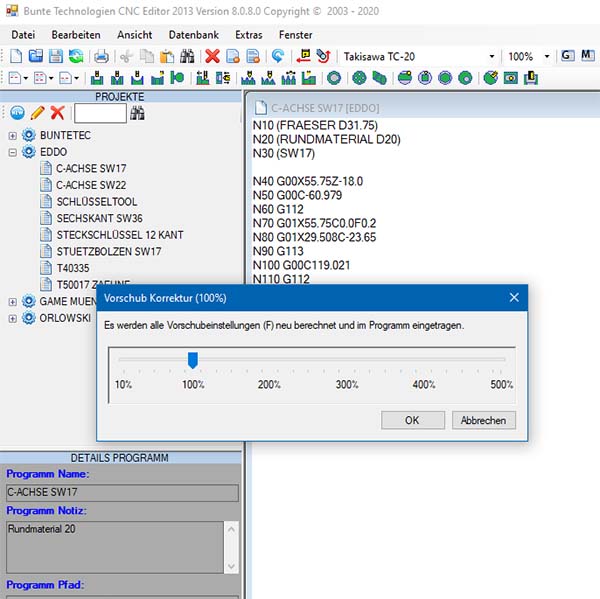
Task: Open the Datenbank menu
Action: coord(194,35)
